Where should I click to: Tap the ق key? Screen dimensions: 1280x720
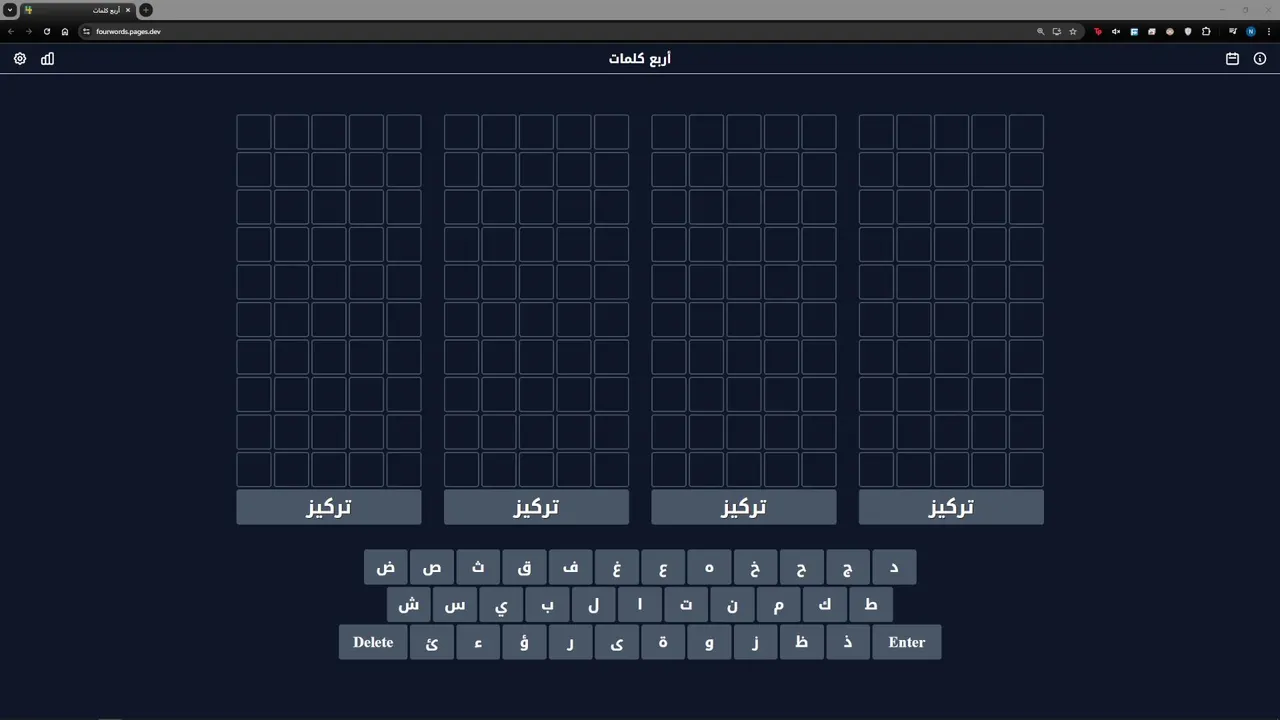click(x=524, y=567)
